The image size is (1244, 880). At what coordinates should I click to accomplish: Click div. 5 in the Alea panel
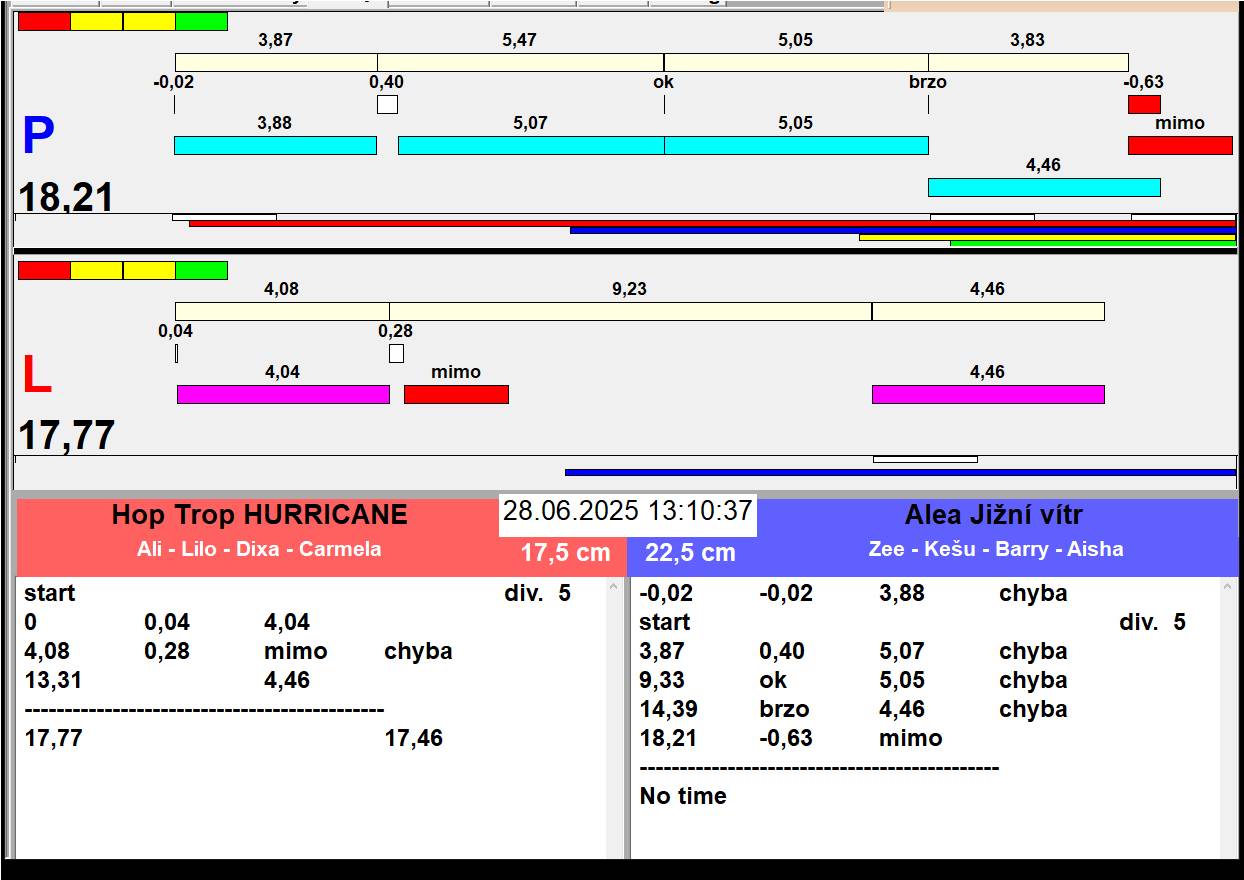(x=1152, y=623)
